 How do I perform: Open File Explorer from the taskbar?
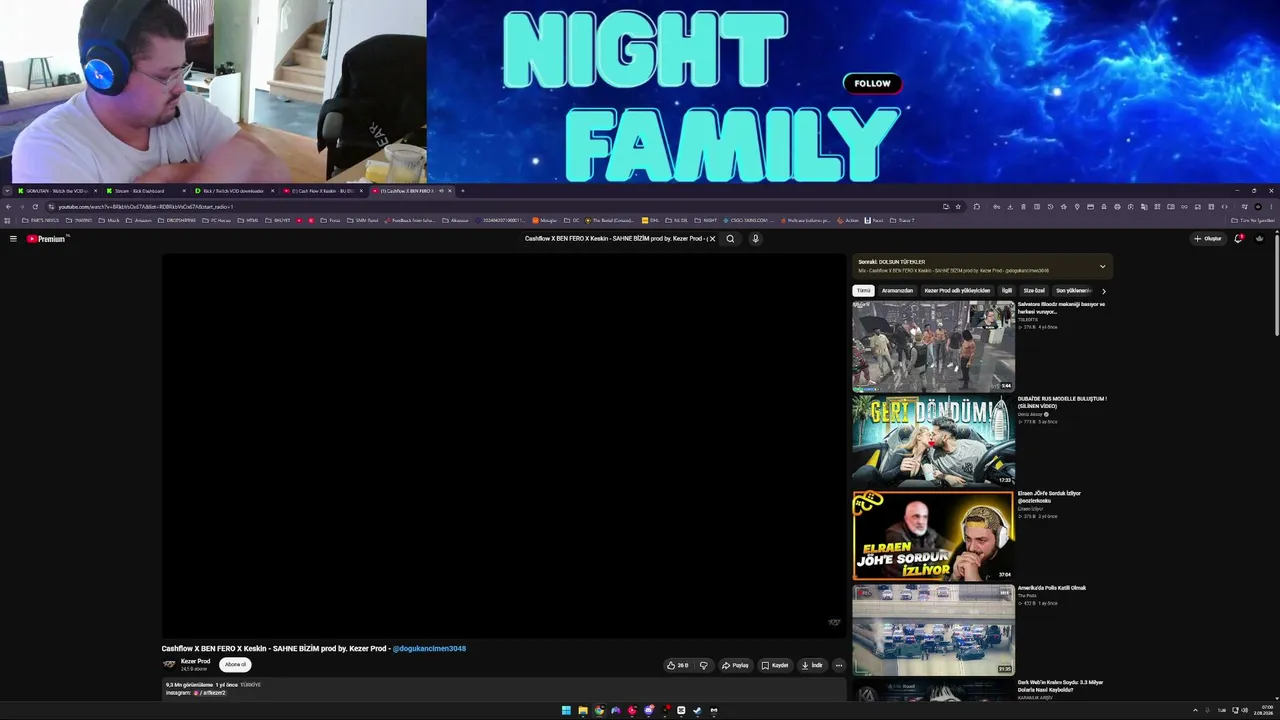(582, 711)
